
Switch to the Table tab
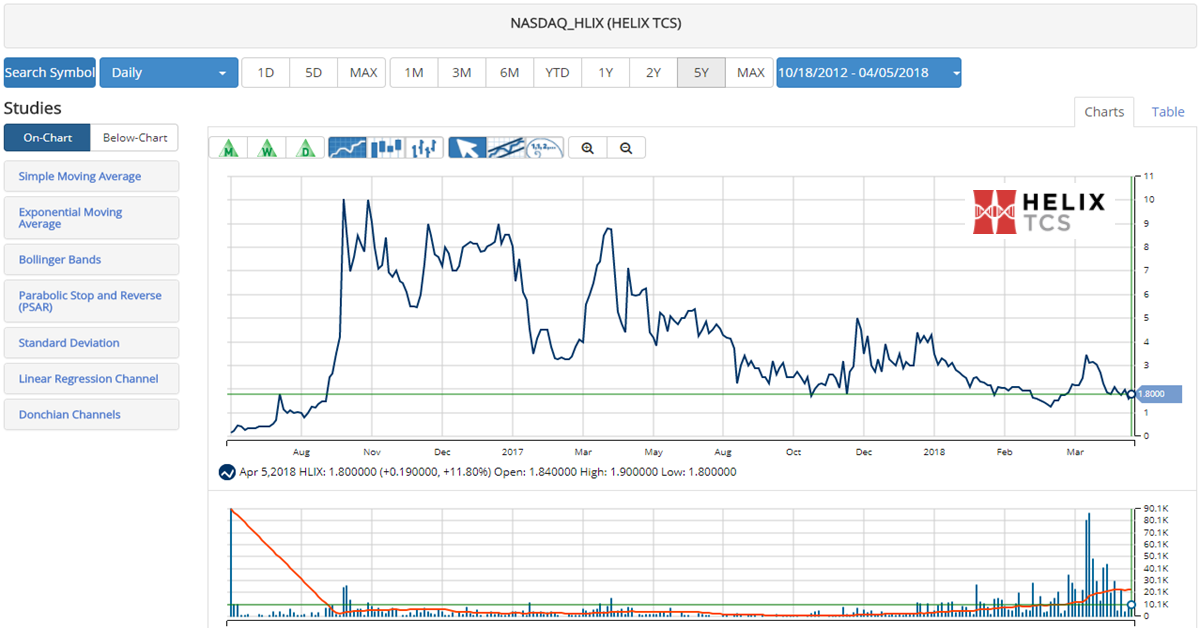point(1167,112)
